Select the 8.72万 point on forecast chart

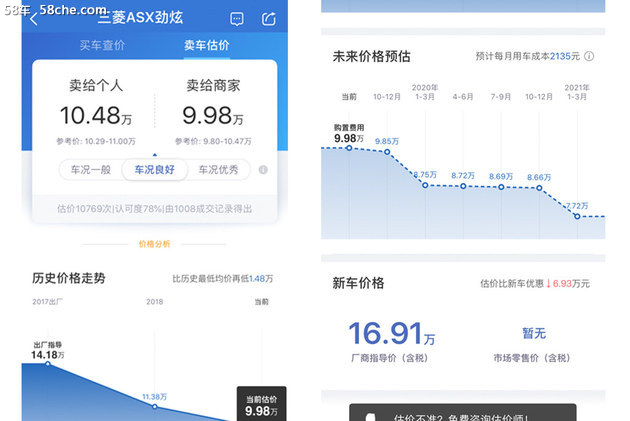(x=463, y=186)
